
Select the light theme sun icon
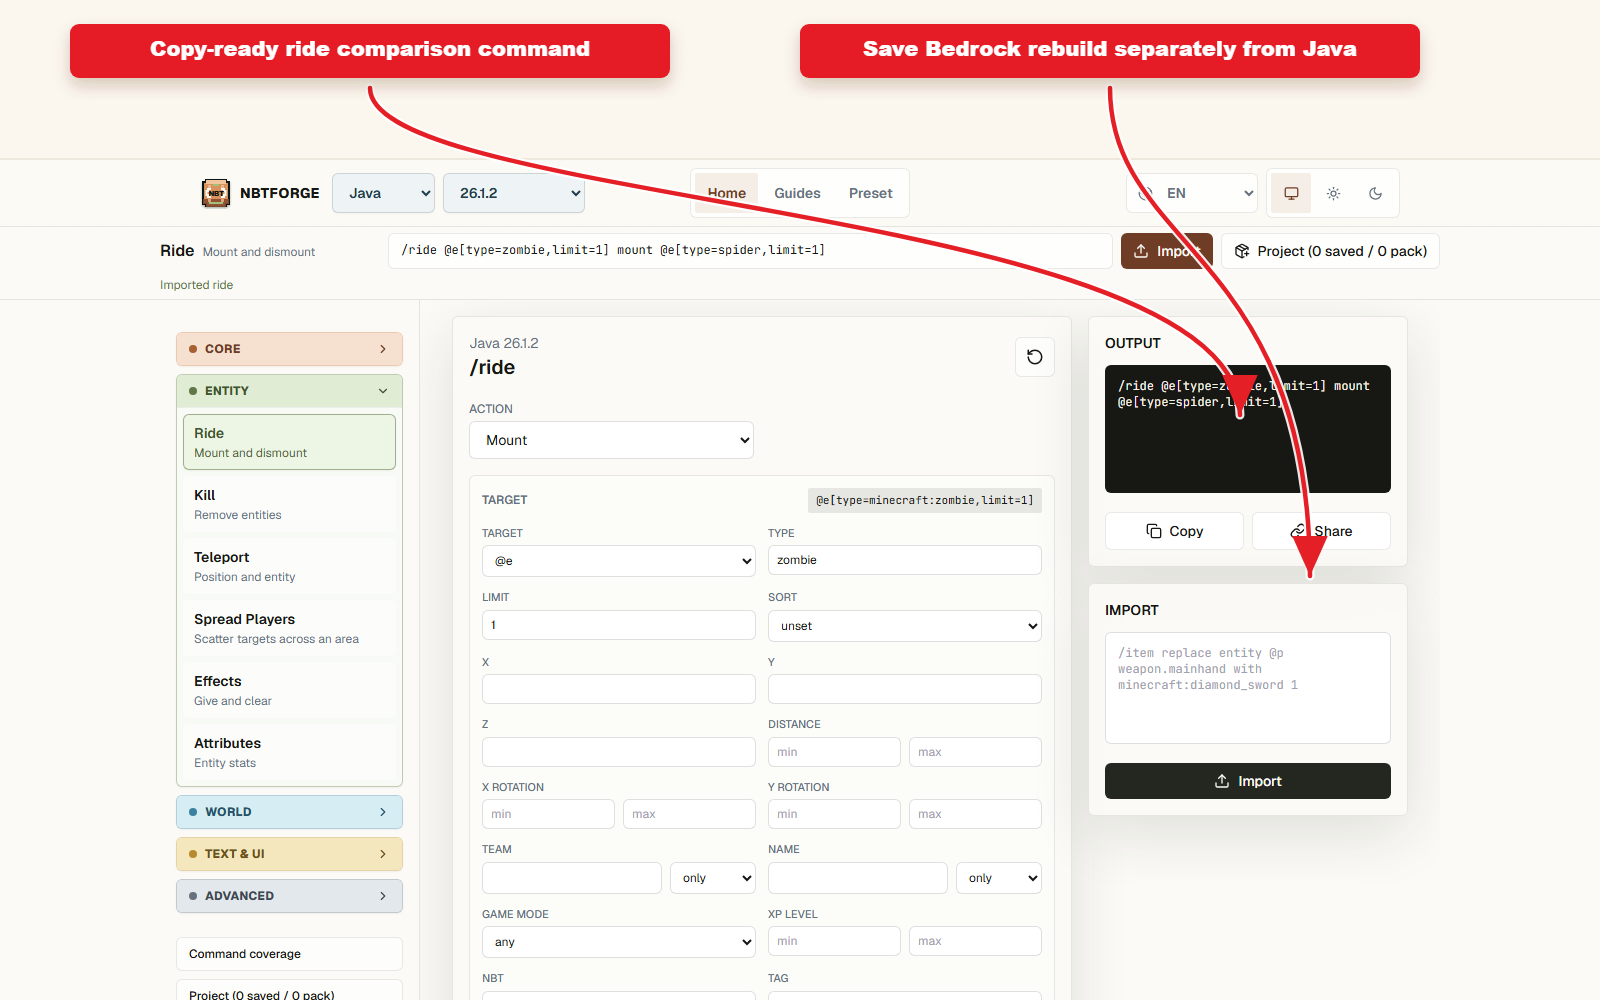pos(1333,193)
